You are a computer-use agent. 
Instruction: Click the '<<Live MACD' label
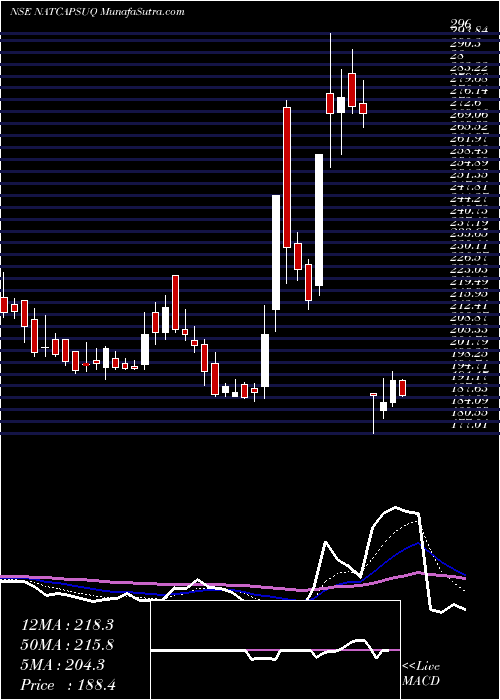tap(421, 674)
